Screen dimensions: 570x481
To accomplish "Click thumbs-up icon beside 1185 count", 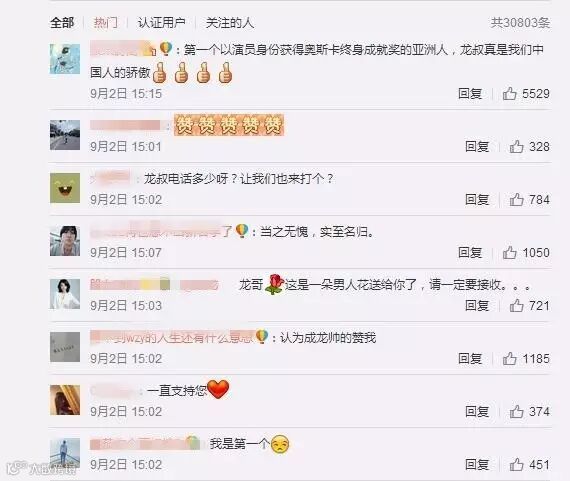I will pos(510,359).
